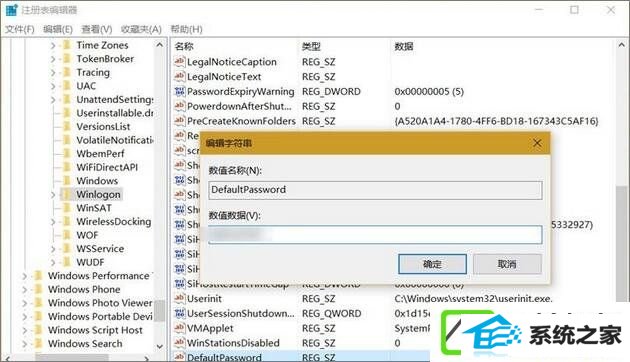Screen dimensions: 630x362
Task: Click the UserSessionShutdown QWORD value icon
Action: pyautogui.click(x=179, y=313)
